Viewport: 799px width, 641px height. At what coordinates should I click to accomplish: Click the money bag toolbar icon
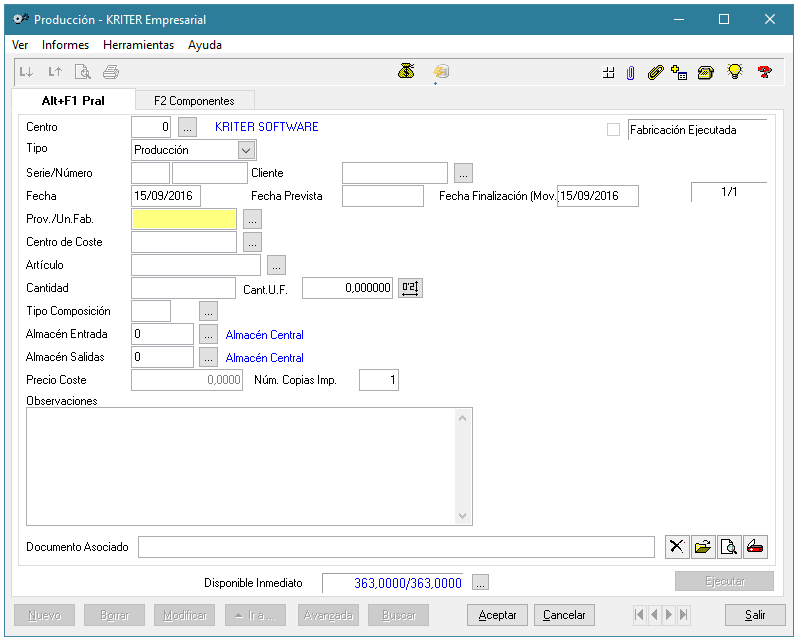tap(406, 71)
